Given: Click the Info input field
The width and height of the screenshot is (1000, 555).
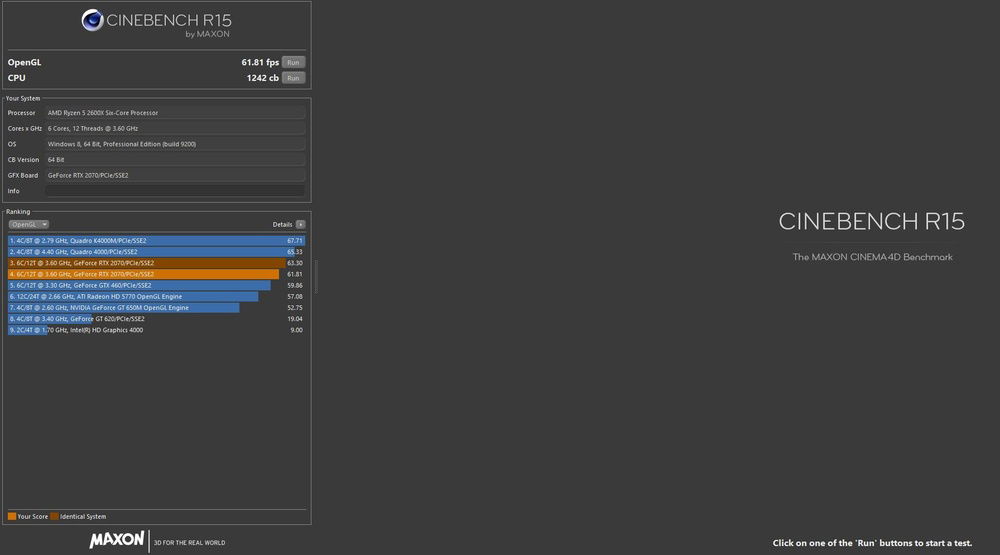Looking at the screenshot, I should click(175, 191).
